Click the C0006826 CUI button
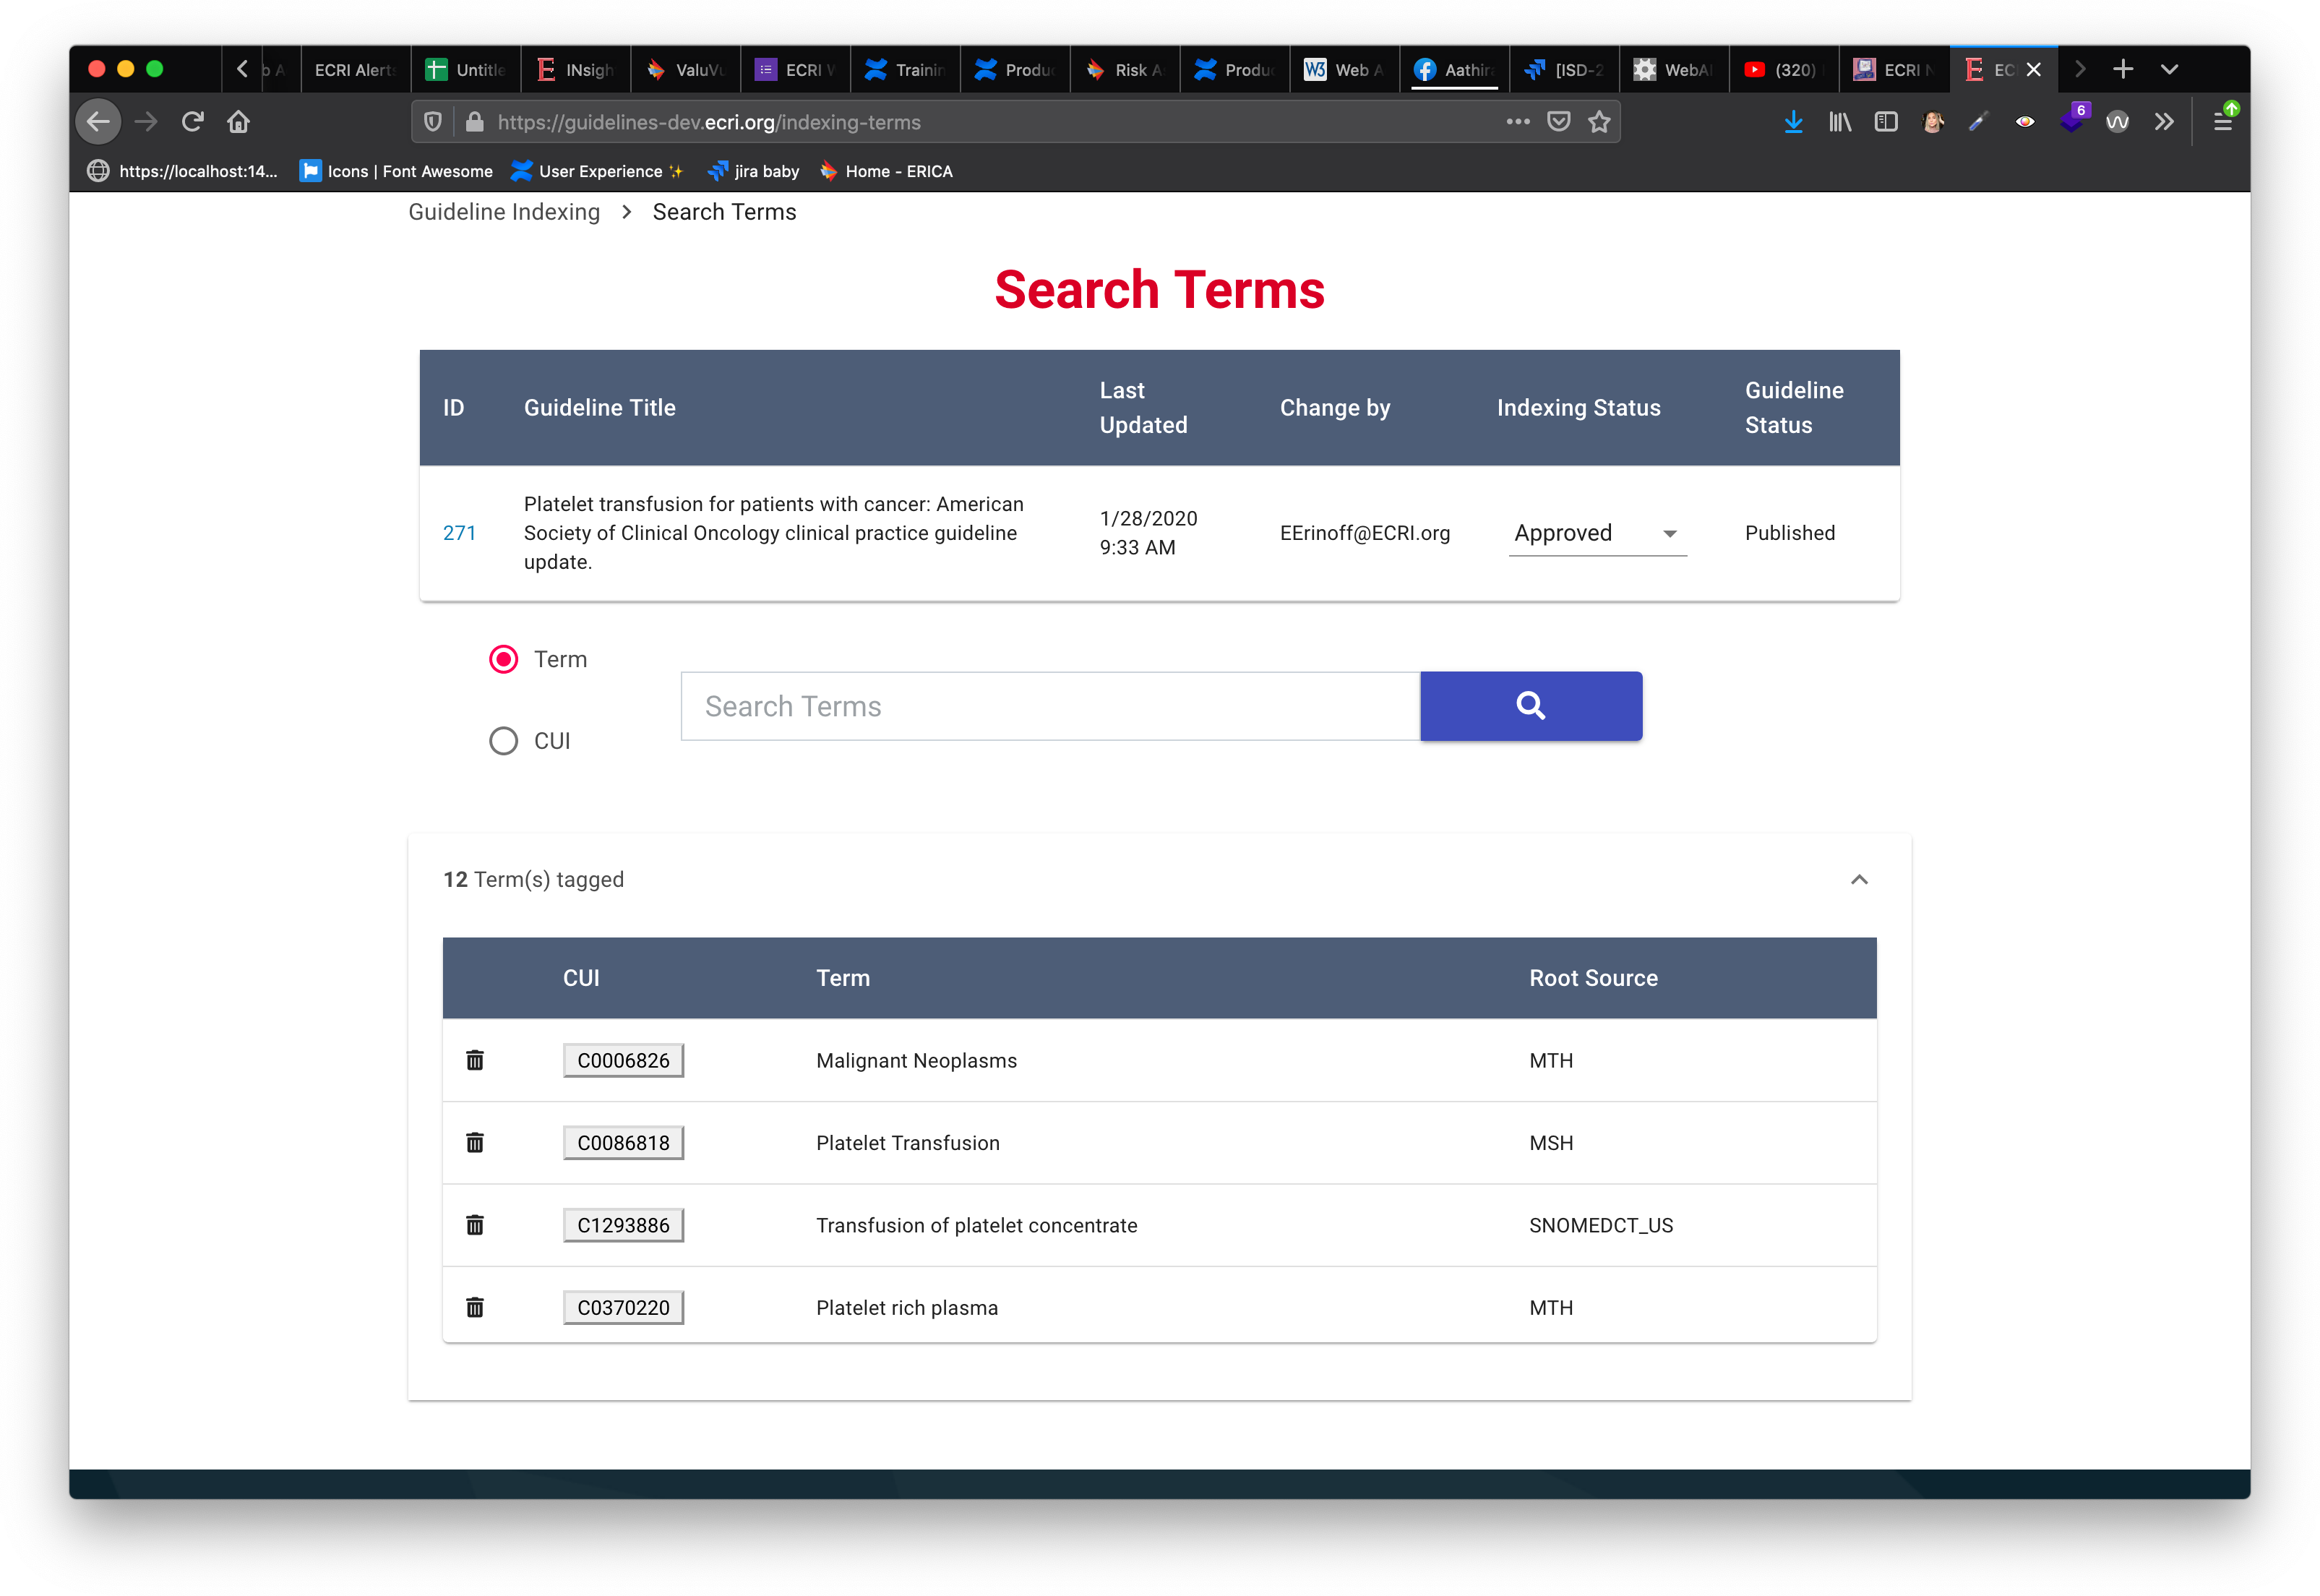The height and width of the screenshot is (1596, 2320). click(623, 1060)
